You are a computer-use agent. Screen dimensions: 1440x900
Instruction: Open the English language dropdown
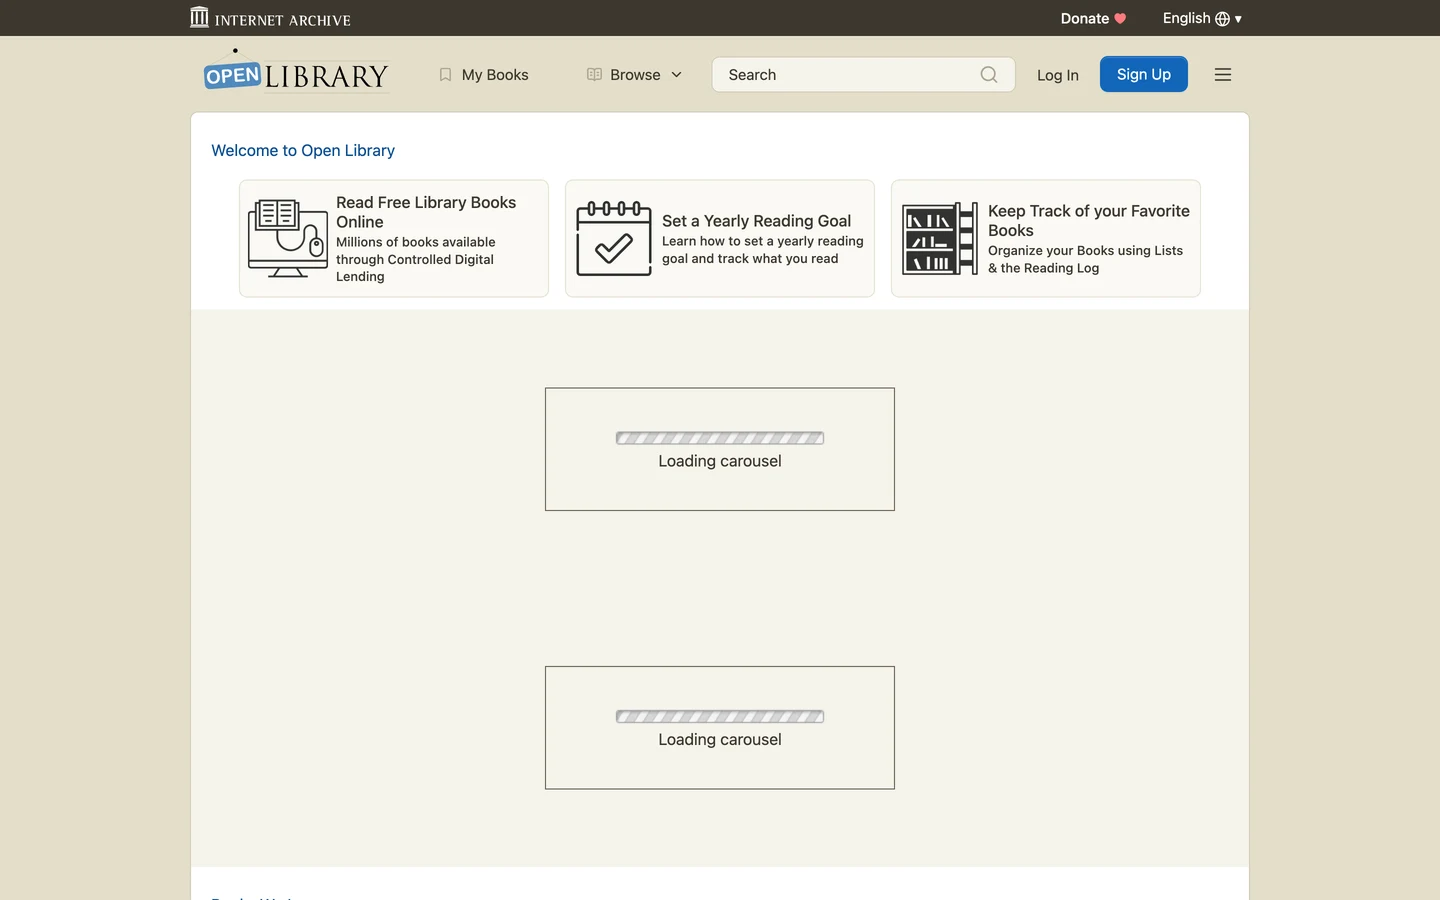click(x=1202, y=18)
